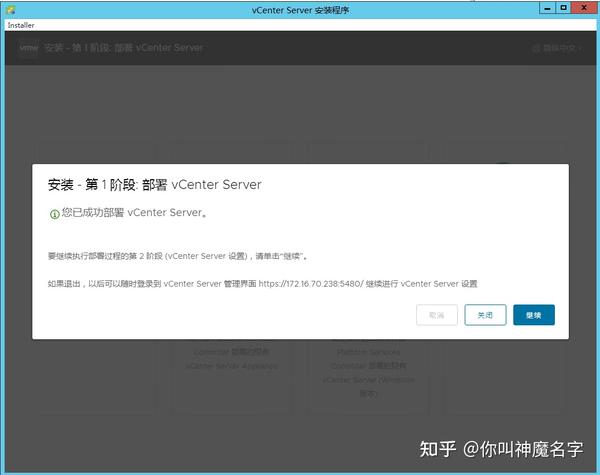Maximize the vCenter Server installer window
This screenshot has width=600, height=475.
click(x=563, y=8)
